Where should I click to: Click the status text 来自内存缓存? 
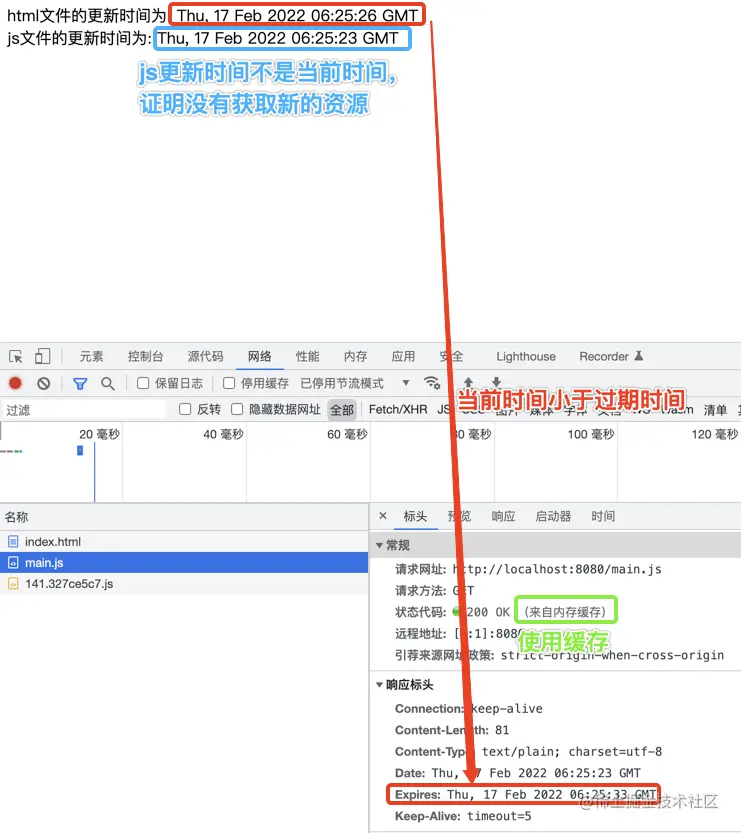[x=565, y=612]
